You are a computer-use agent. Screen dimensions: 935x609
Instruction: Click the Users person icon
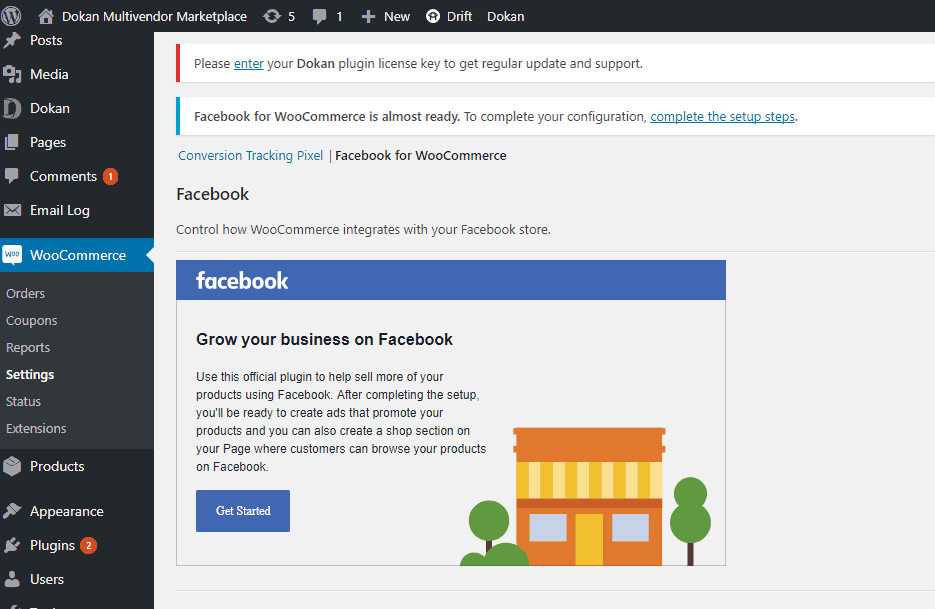12,579
